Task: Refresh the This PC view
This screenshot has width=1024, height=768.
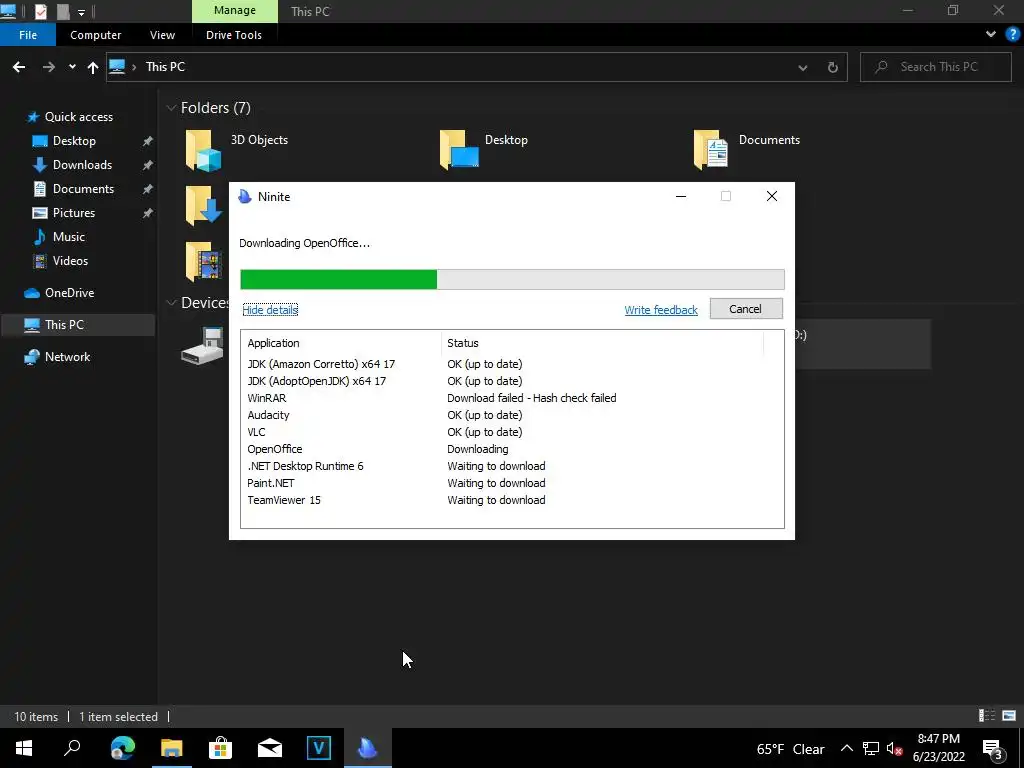Action: 833,67
